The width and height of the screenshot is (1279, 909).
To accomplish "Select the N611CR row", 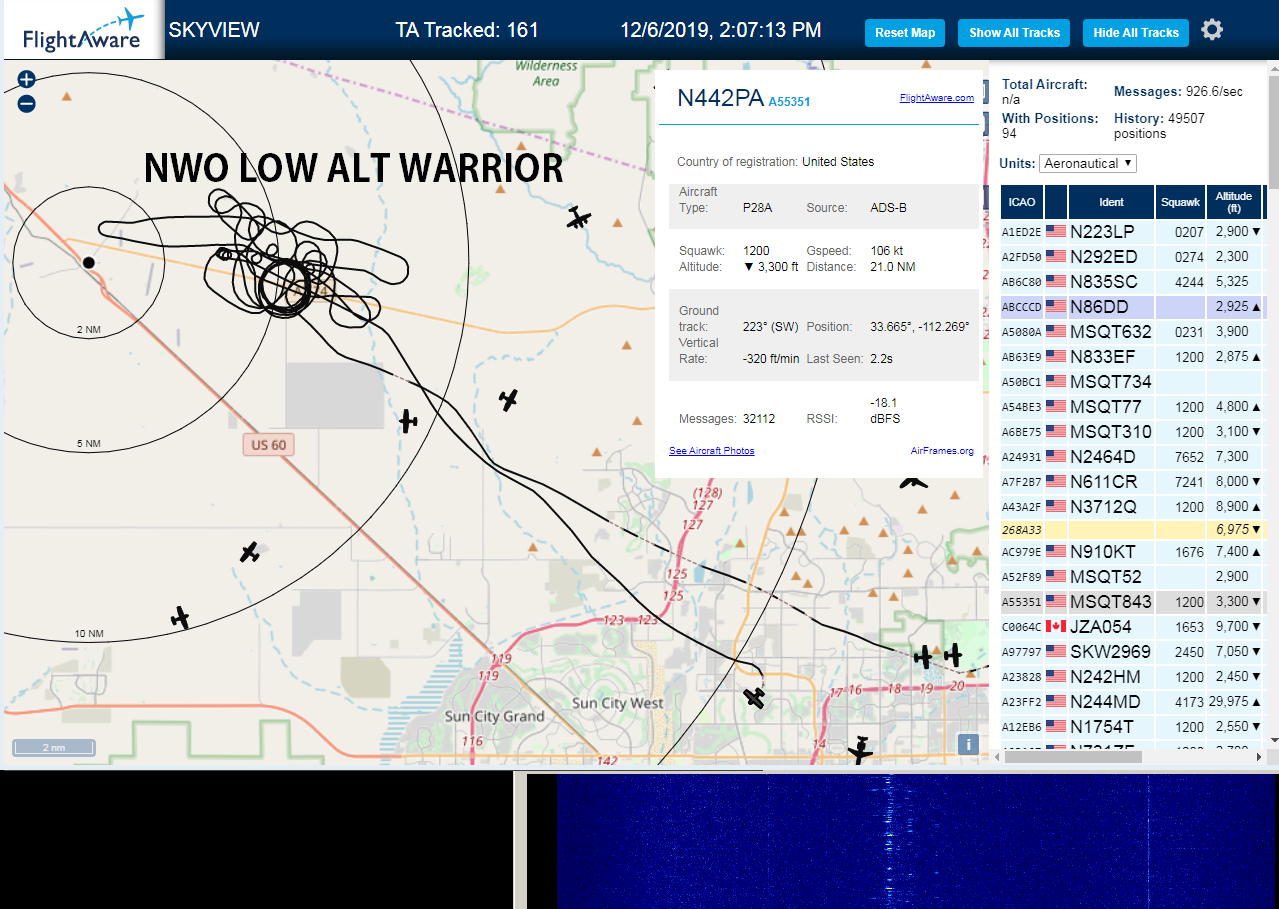I will point(1134,481).
